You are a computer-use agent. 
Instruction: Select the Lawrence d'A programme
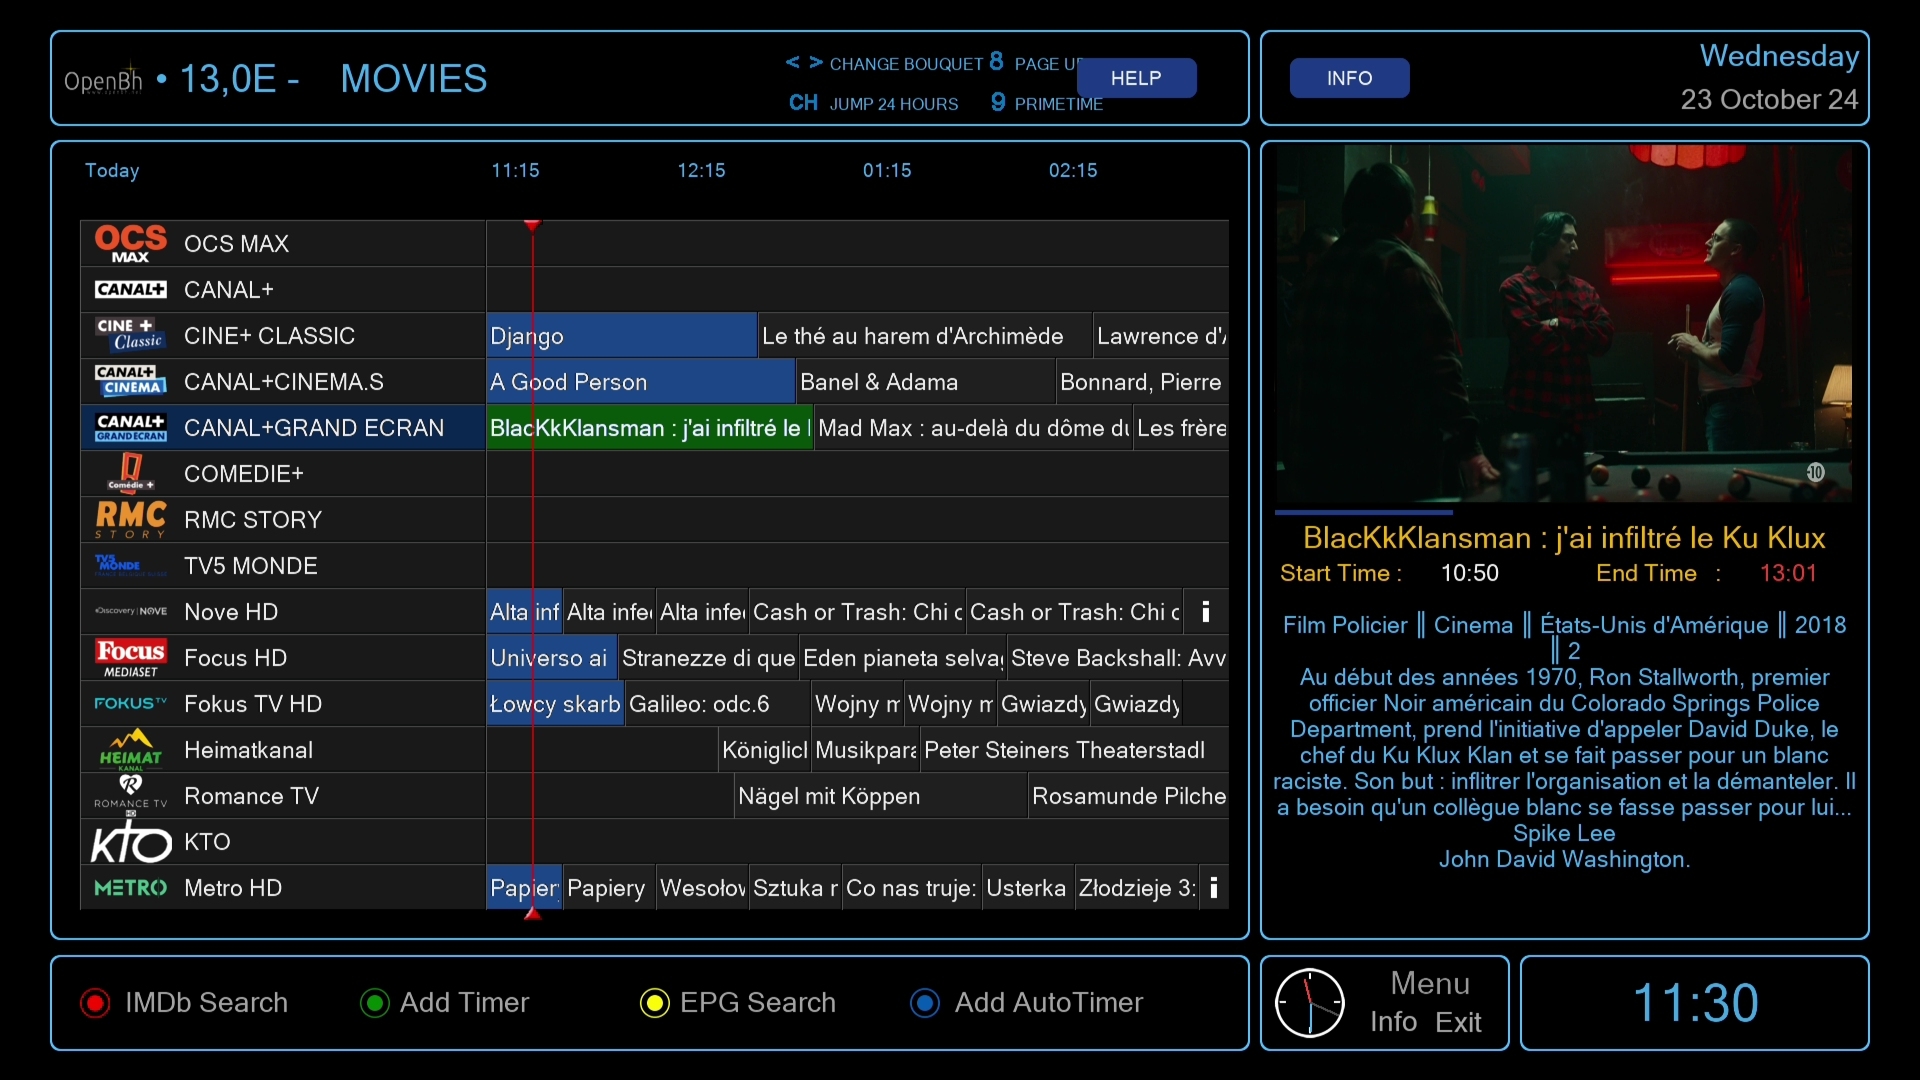(1161, 336)
